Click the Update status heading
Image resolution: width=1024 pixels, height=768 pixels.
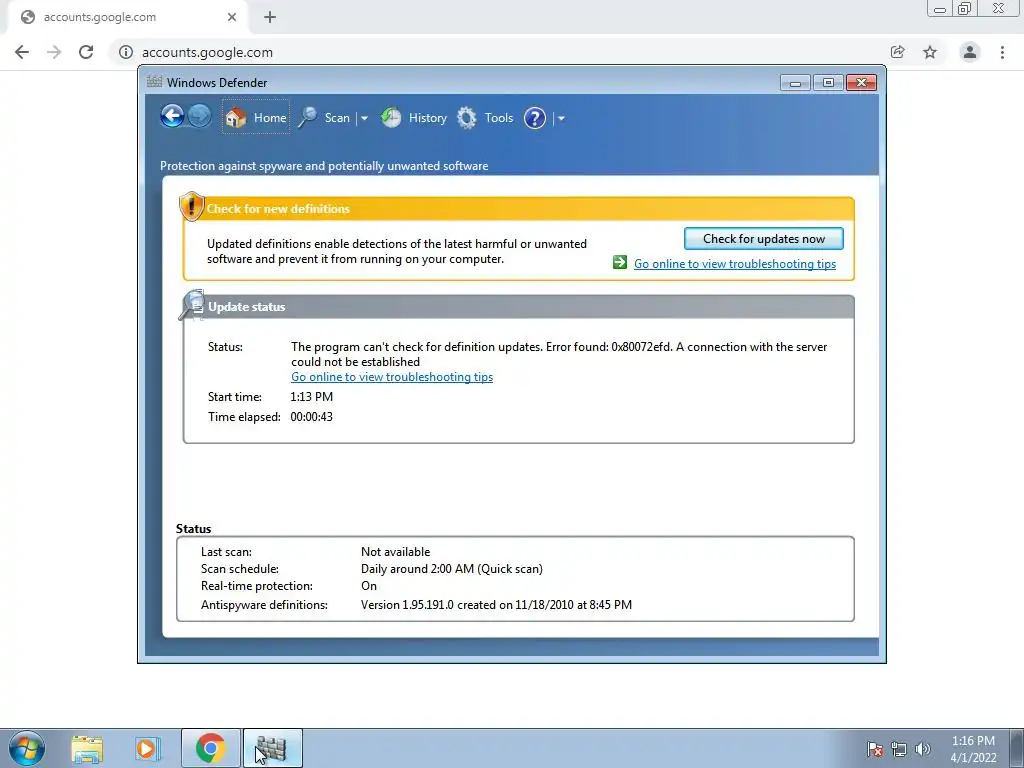click(247, 307)
